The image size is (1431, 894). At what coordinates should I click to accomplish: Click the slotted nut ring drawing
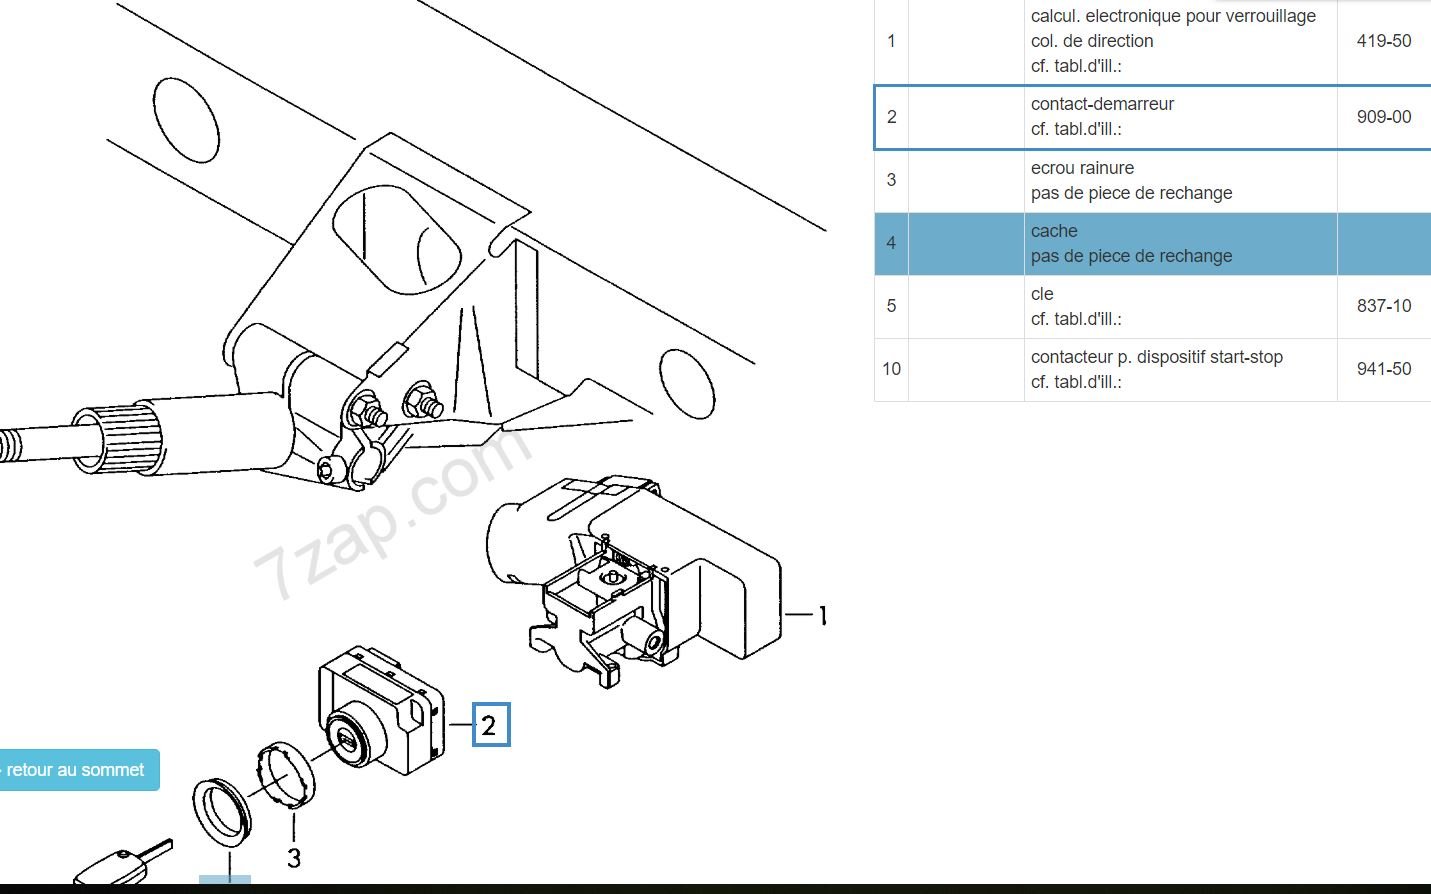pyautogui.click(x=286, y=775)
